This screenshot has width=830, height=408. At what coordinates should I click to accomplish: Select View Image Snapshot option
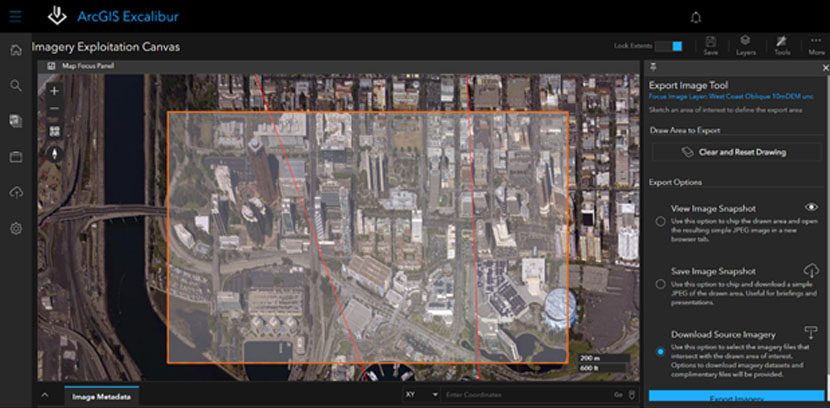click(660, 222)
